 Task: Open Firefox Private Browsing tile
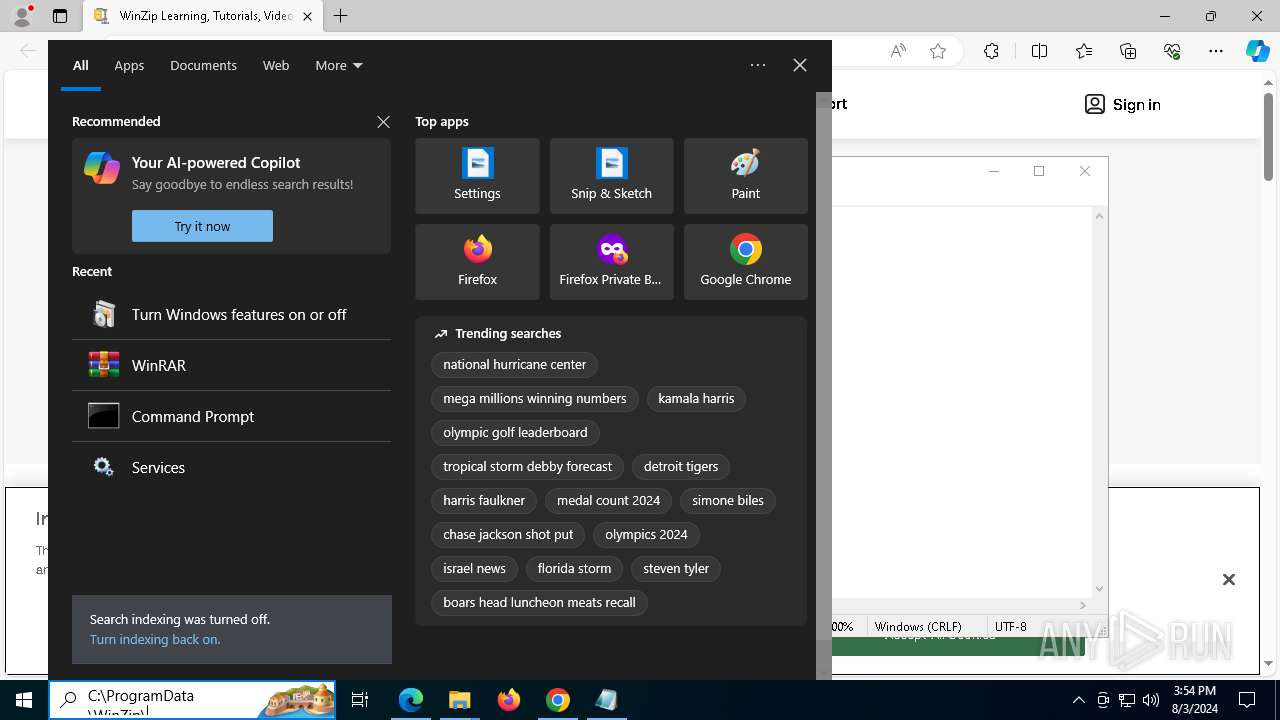(x=611, y=262)
